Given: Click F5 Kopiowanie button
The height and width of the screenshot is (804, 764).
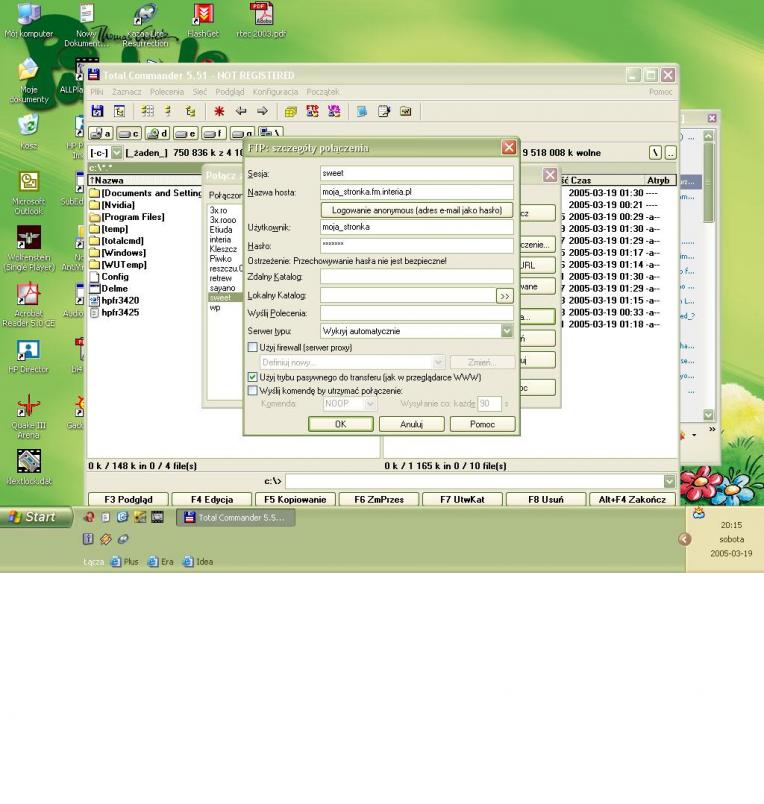Looking at the screenshot, I should tap(295, 499).
